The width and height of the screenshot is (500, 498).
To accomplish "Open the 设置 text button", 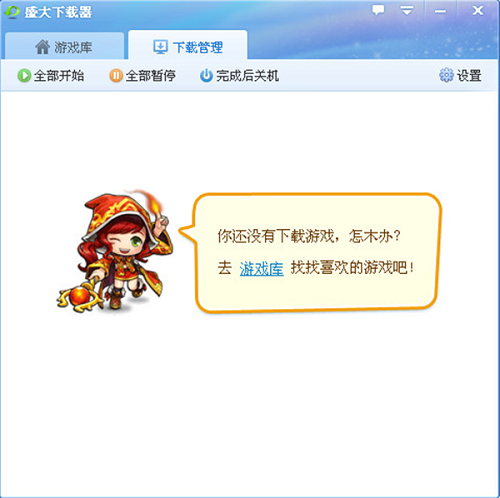I will (x=469, y=76).
